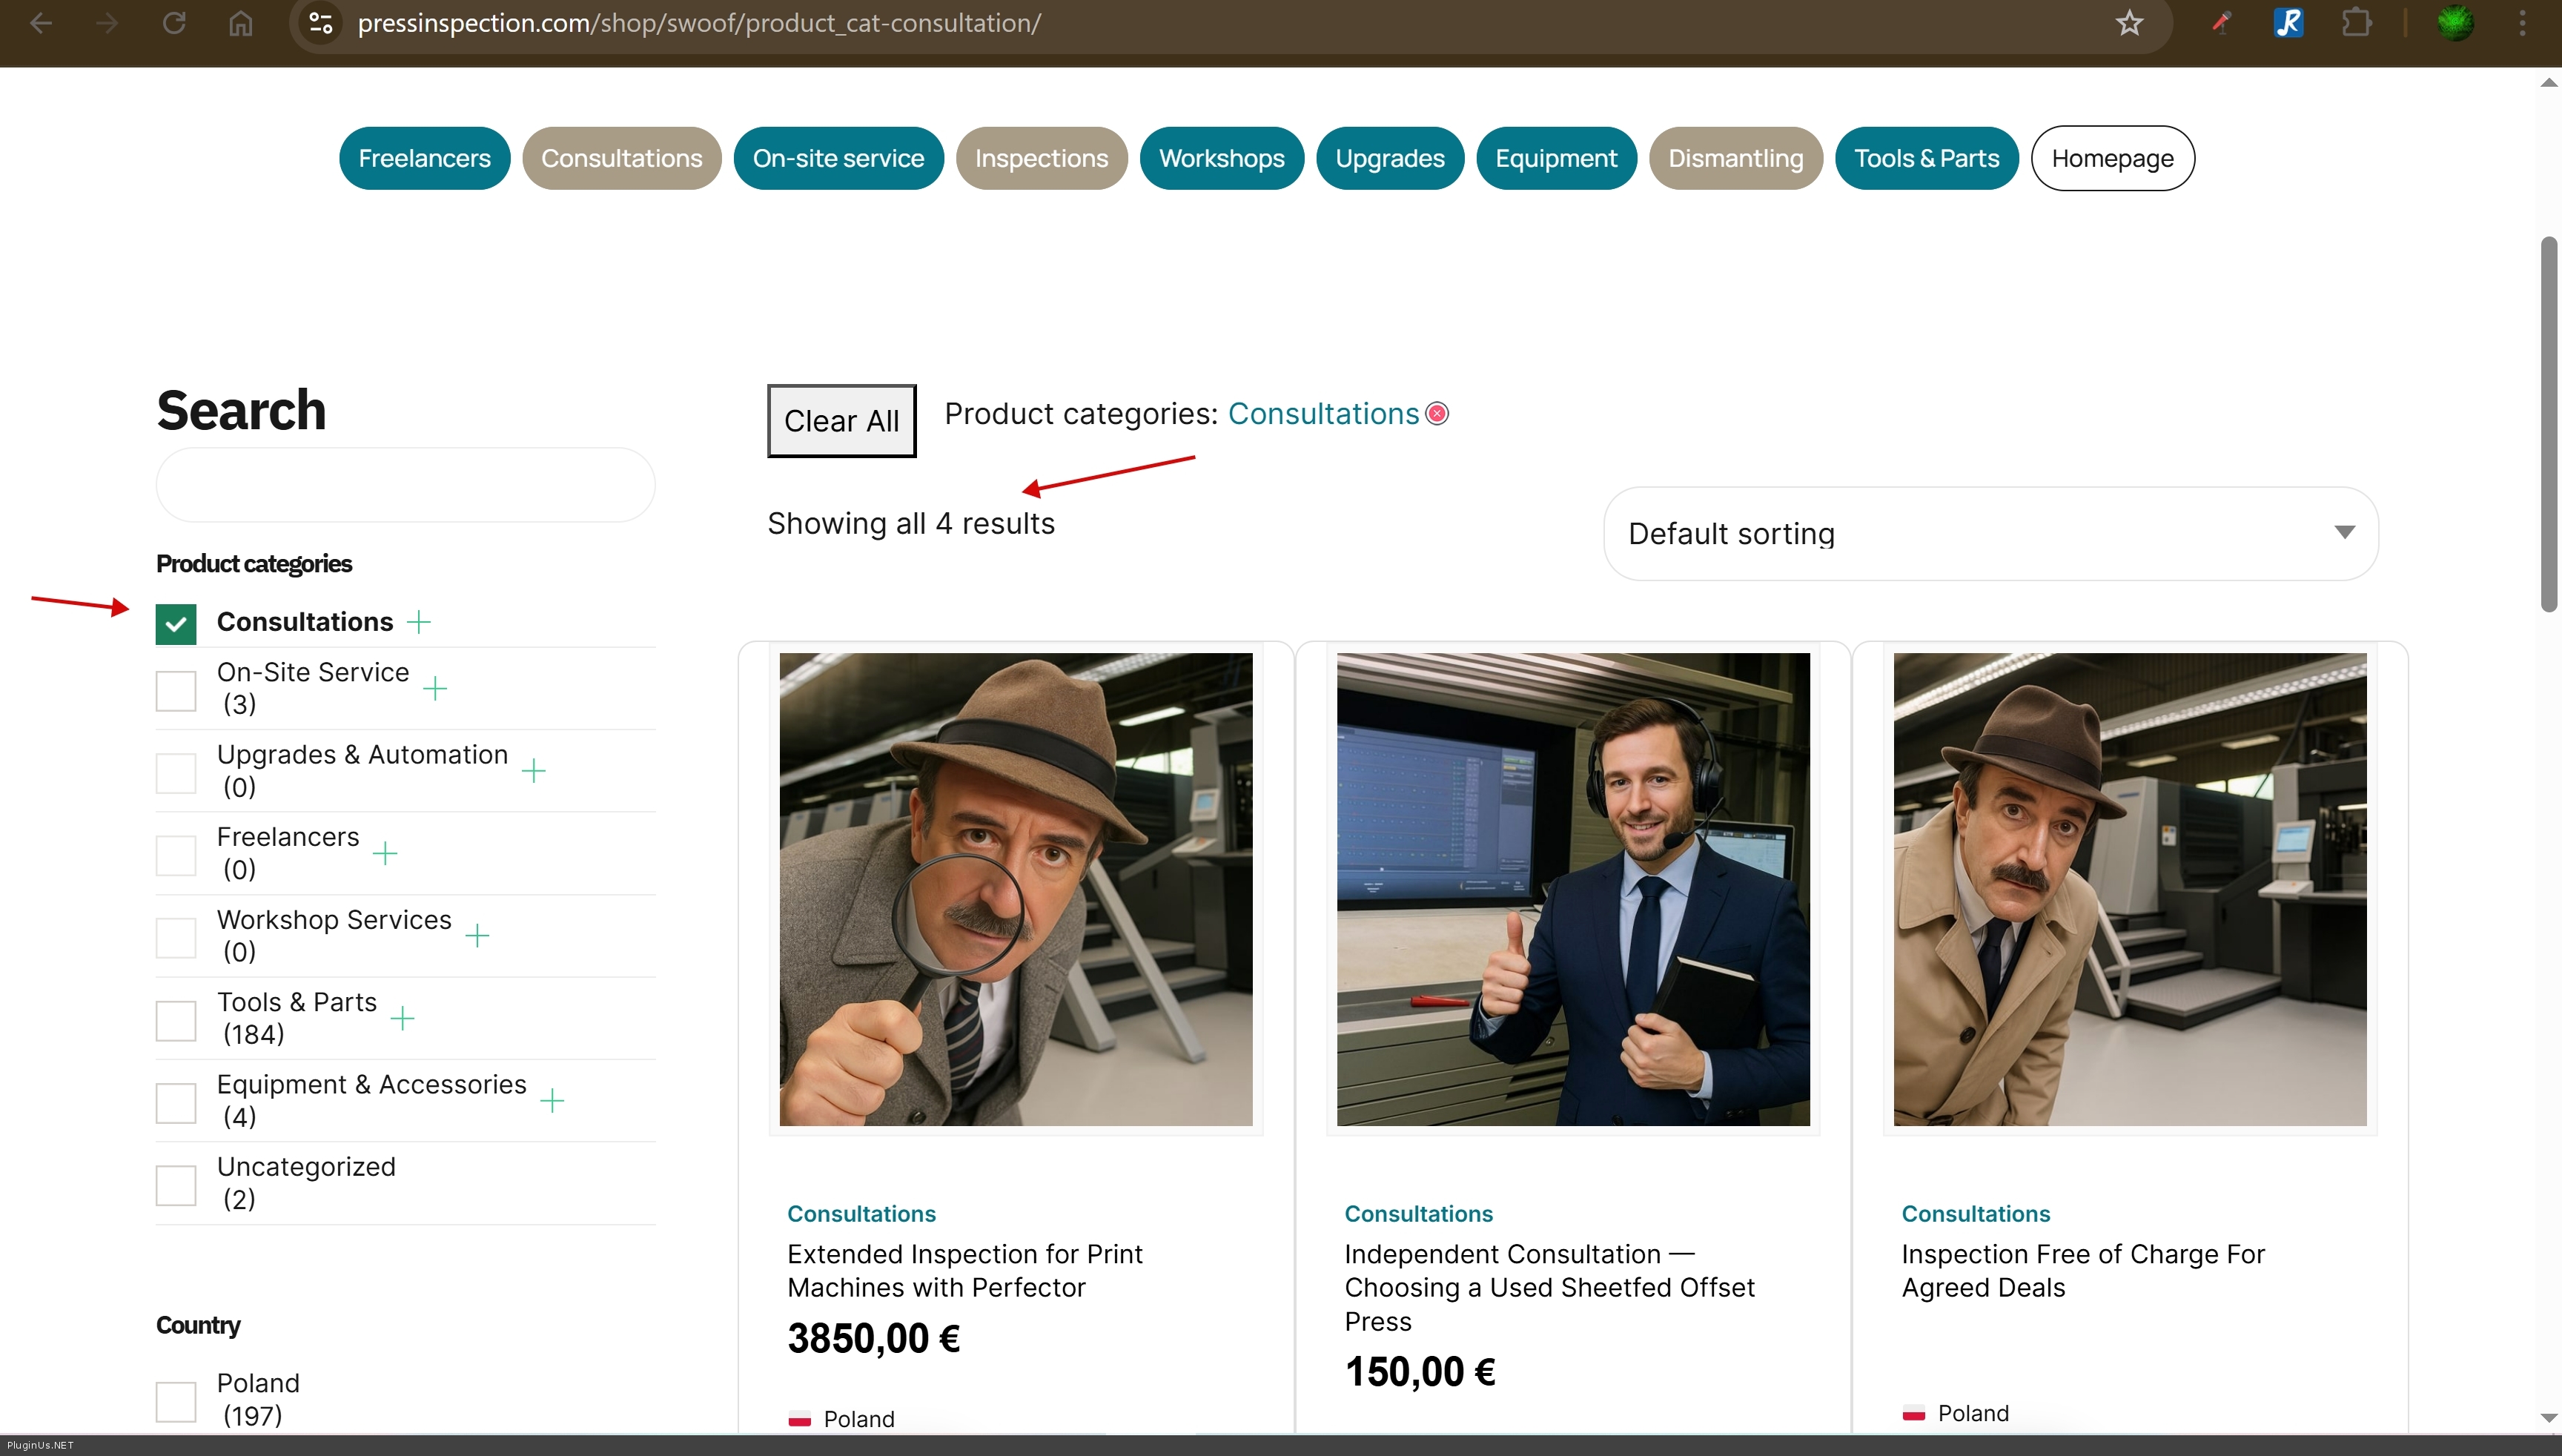Viewport: 2562px width, 1456px height.
Task: Go to the Freelancers nav pill
Action: click(x=424, y=158)
